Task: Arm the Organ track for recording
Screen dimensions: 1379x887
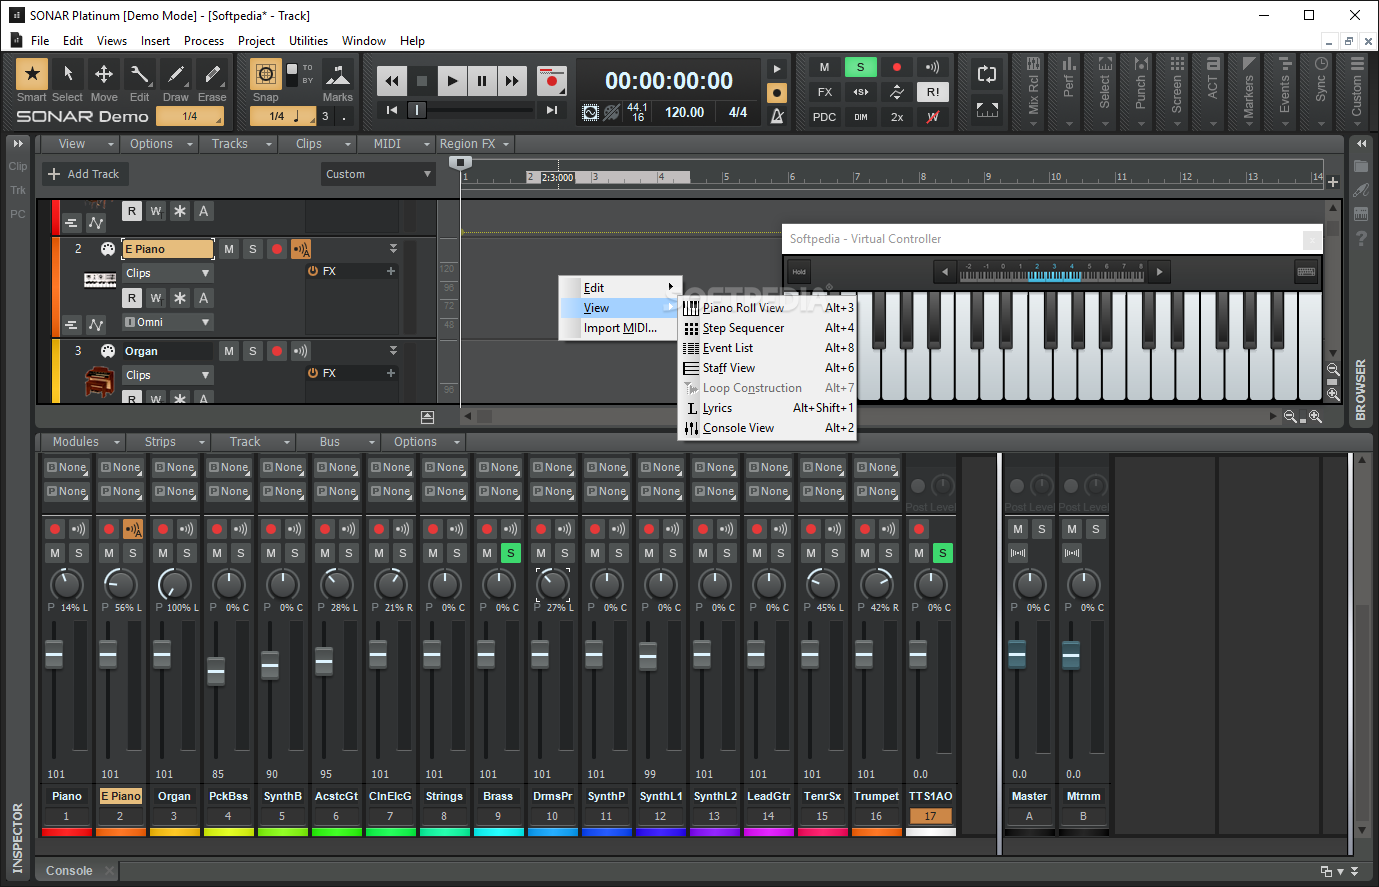Action: [277, 351]
